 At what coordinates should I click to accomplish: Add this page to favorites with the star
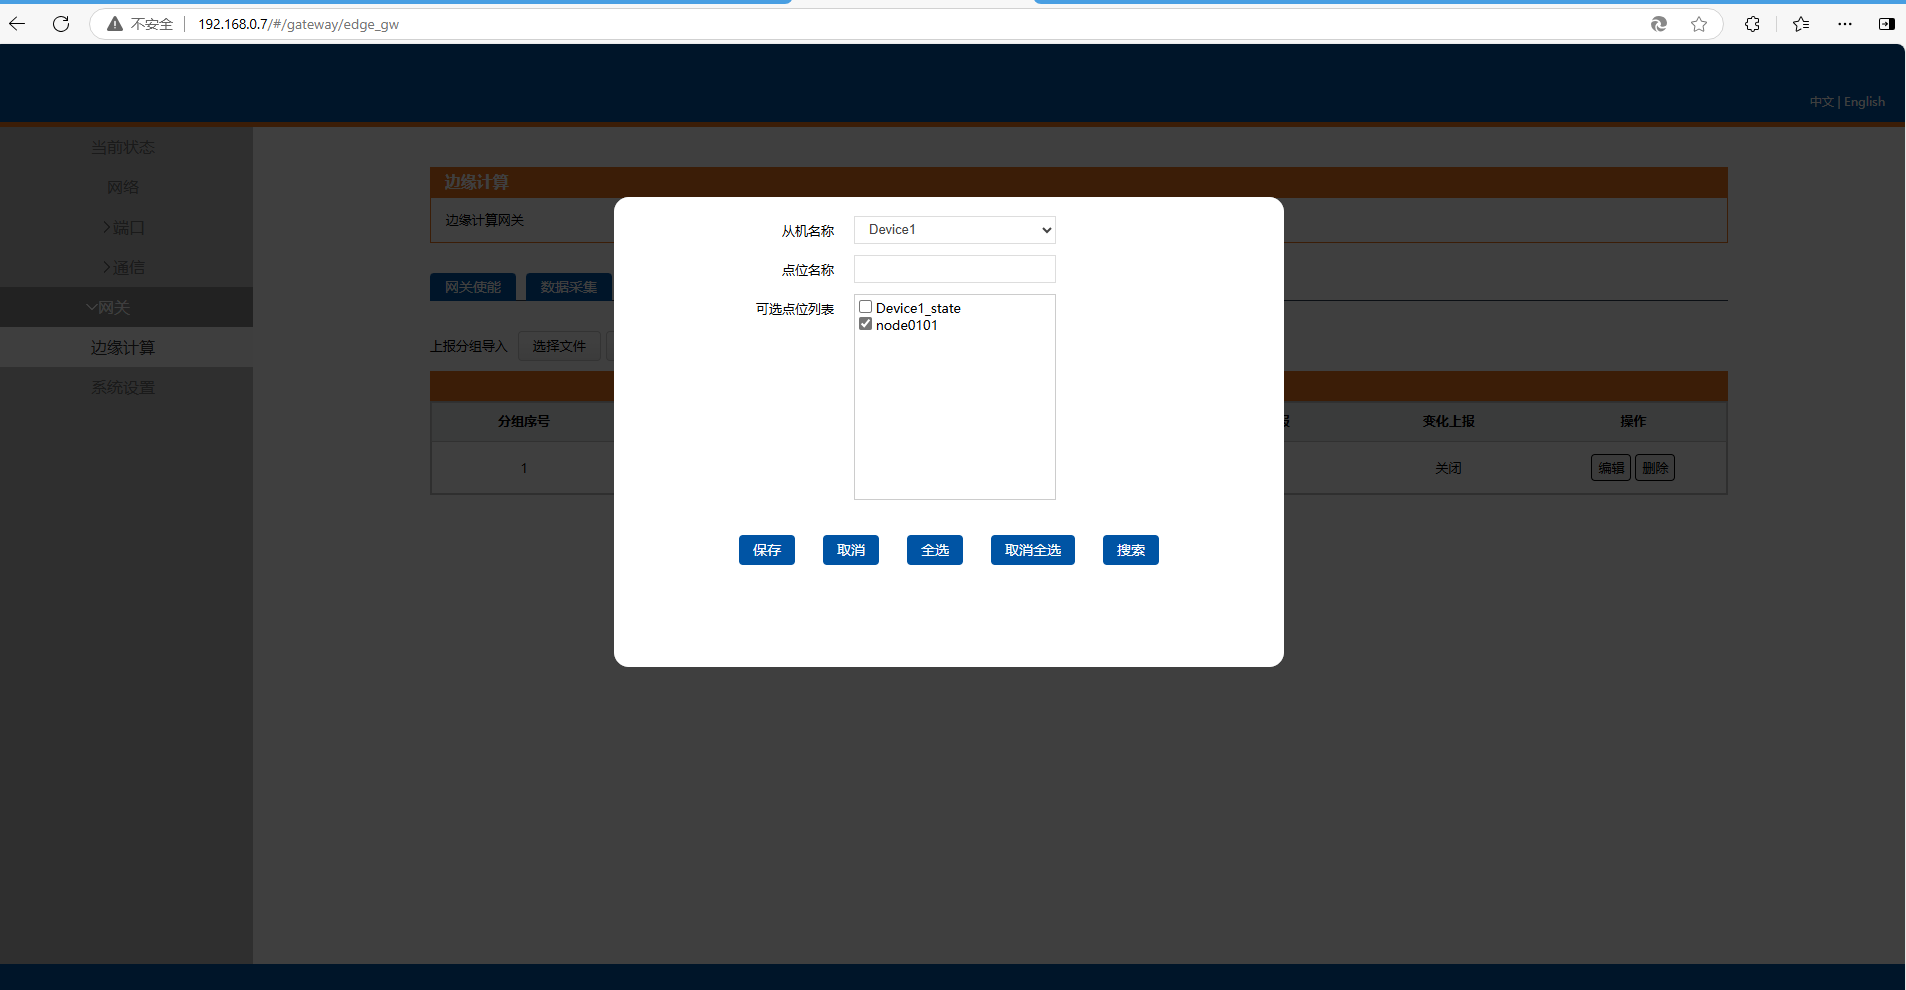click(1699, 24)
